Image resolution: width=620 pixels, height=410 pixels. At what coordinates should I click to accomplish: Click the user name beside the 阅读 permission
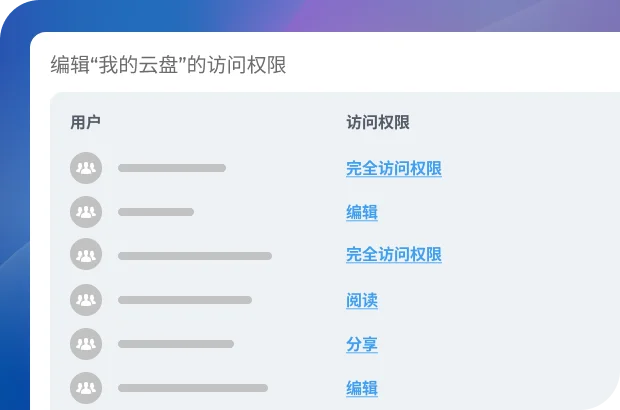tap(184, 300)
